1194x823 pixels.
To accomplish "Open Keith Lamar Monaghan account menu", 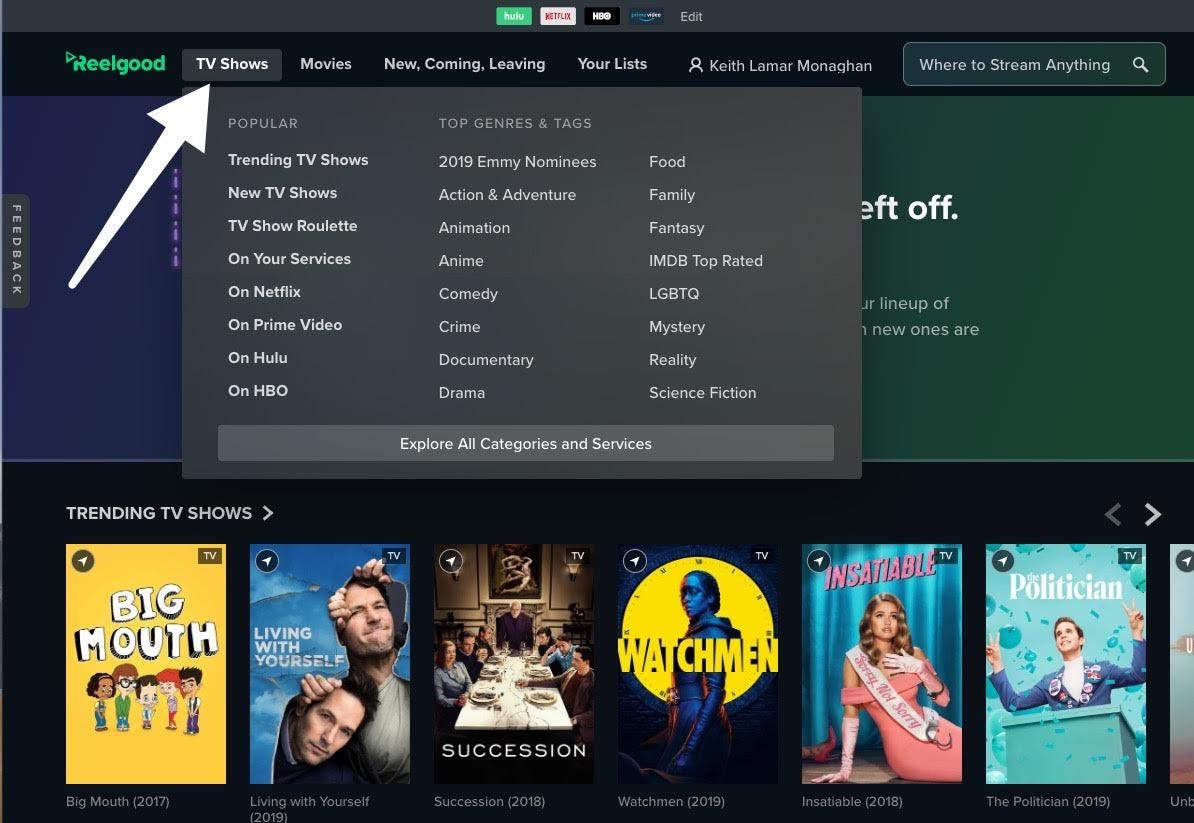I will [x=780, y=65].
